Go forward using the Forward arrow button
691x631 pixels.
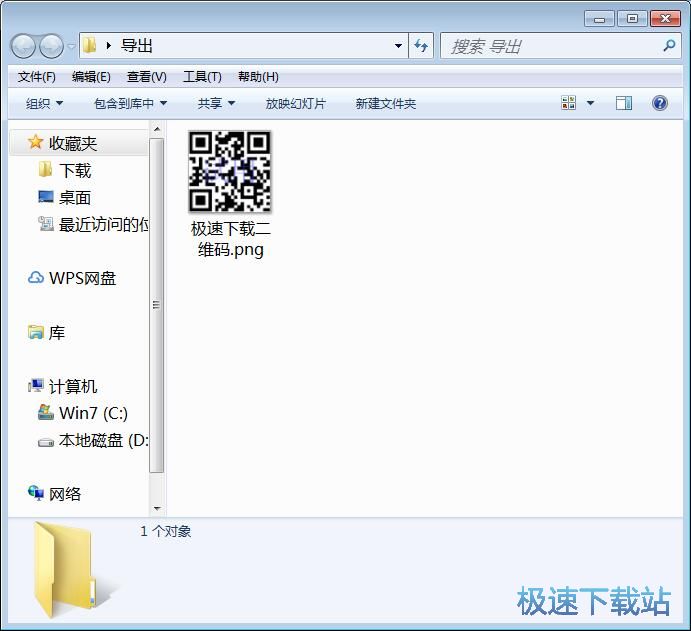52,46
